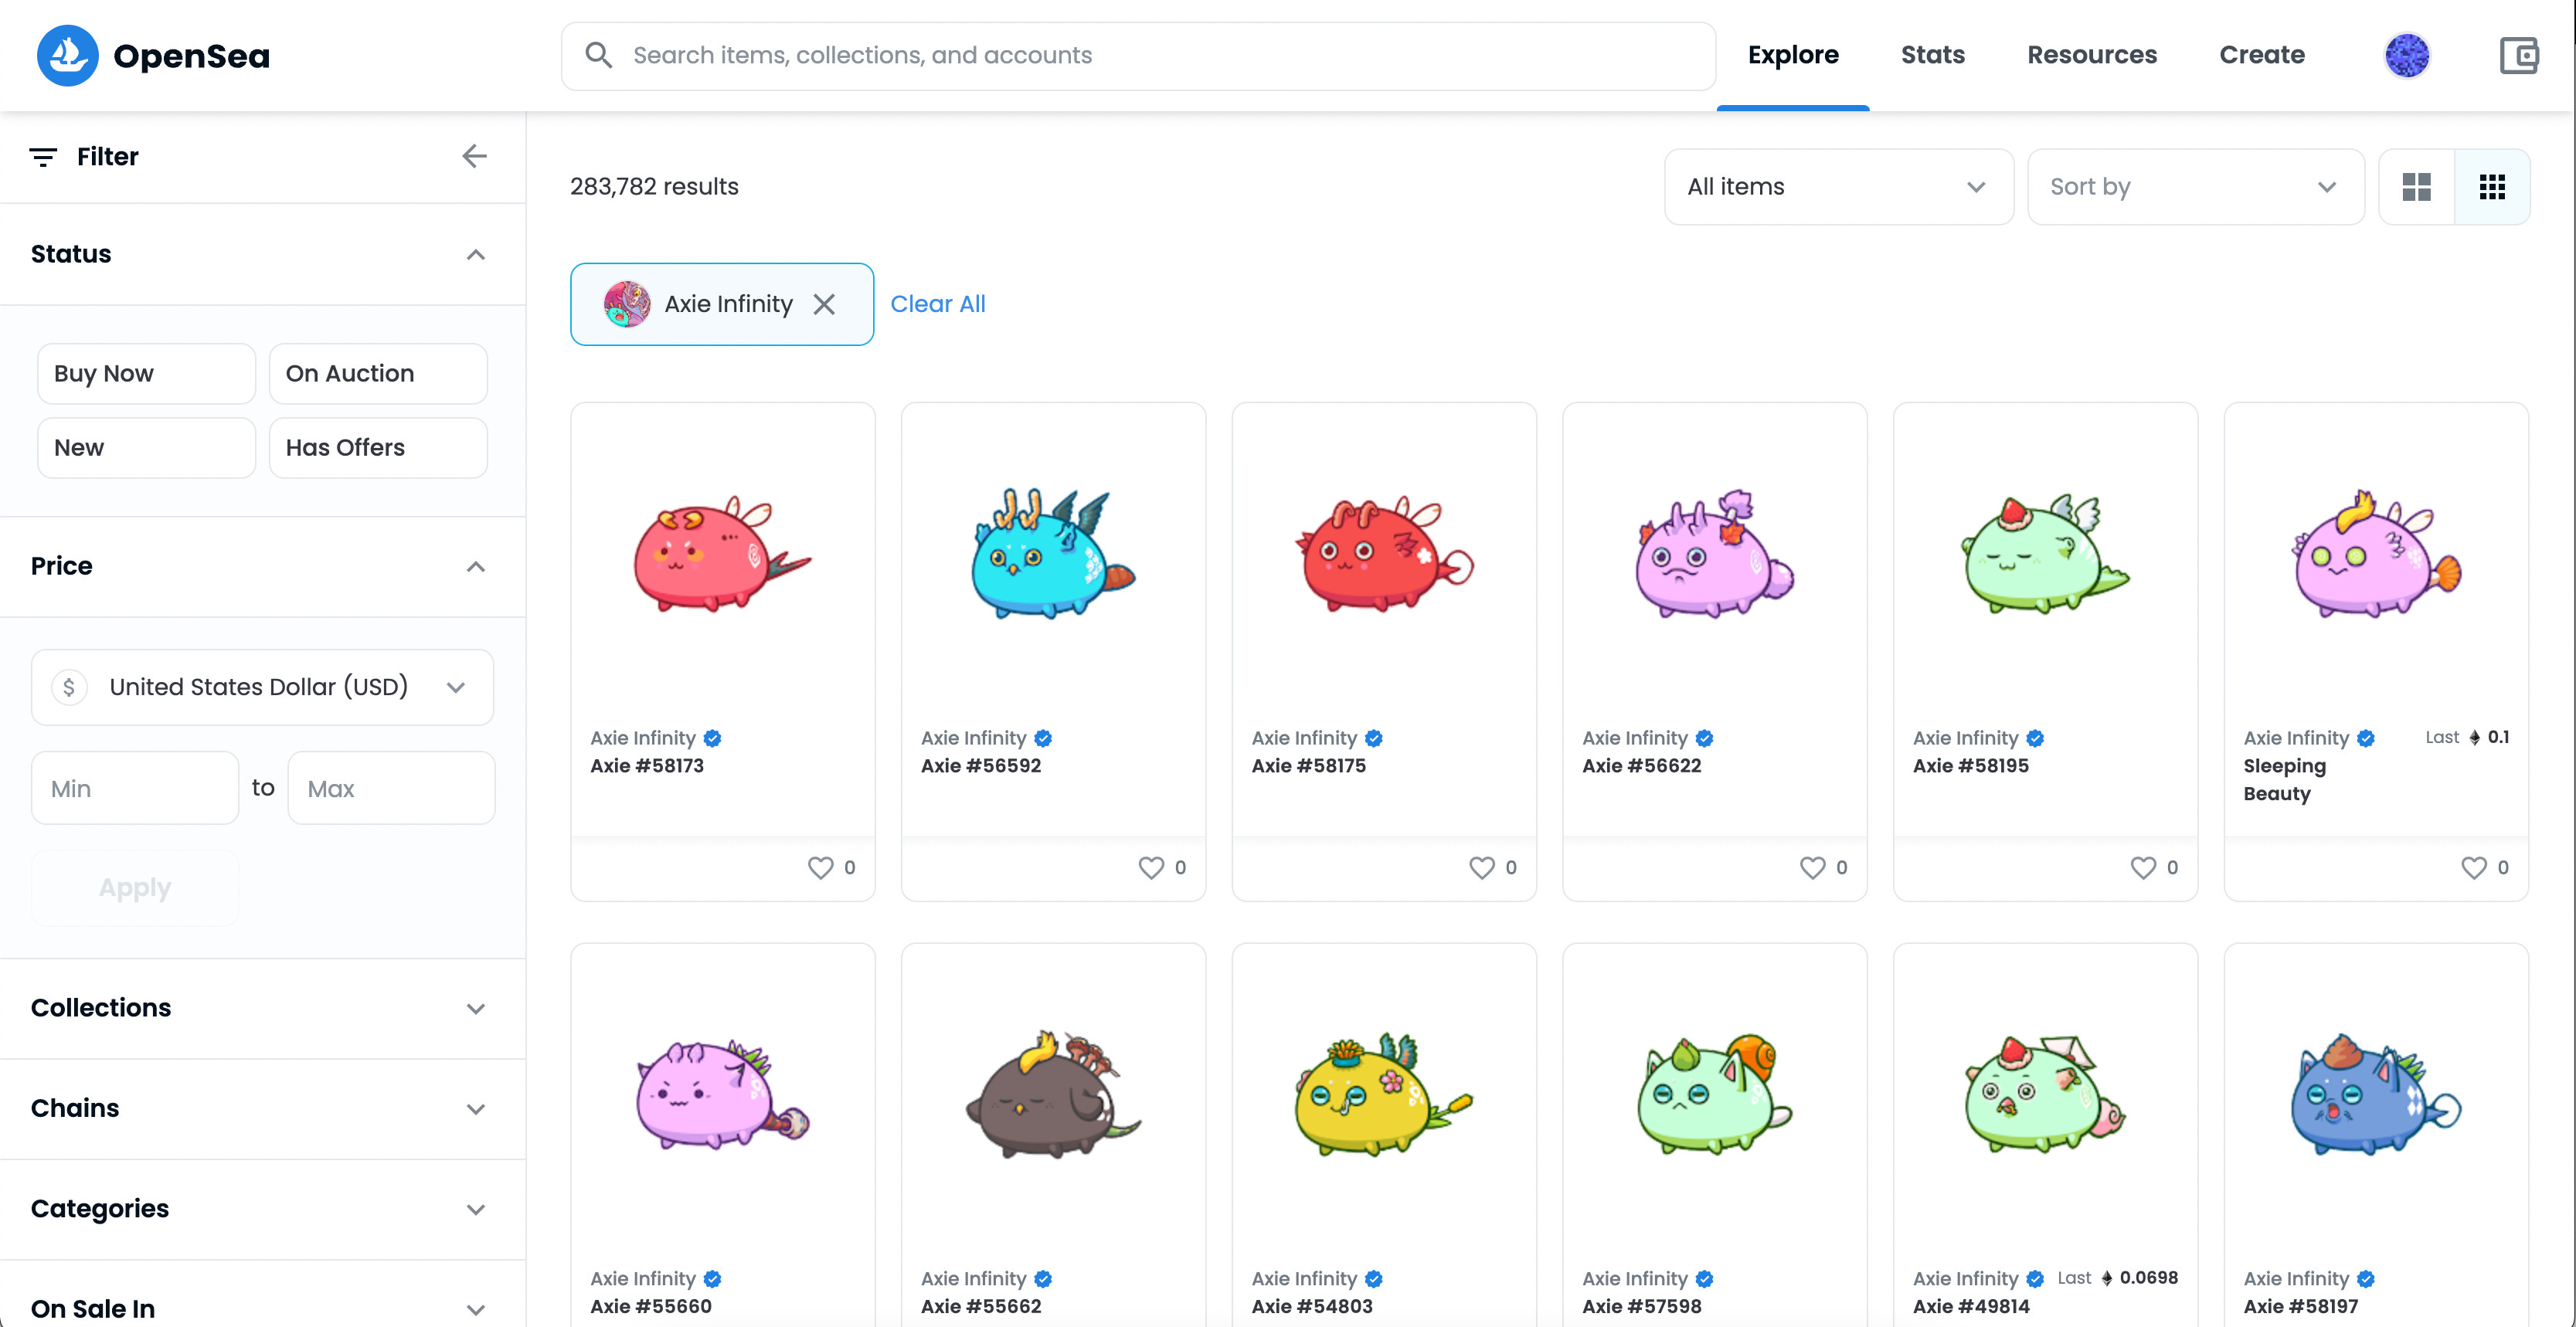Click the OpenSea logo icon
The image size is (2576, 1327).
click(67, 55)
